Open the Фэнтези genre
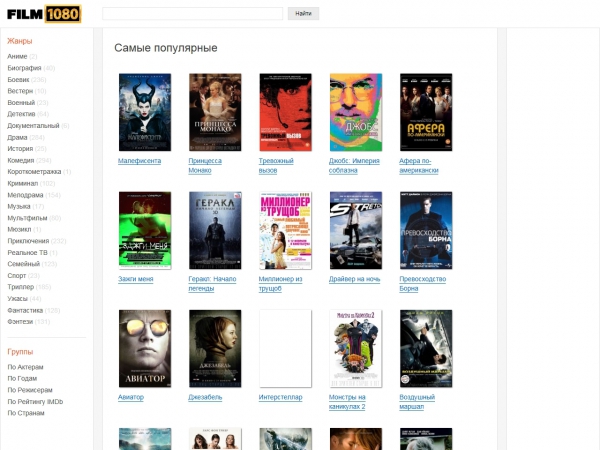The height and width of the screenshot is (450, 600). click(x=20, y=321)
